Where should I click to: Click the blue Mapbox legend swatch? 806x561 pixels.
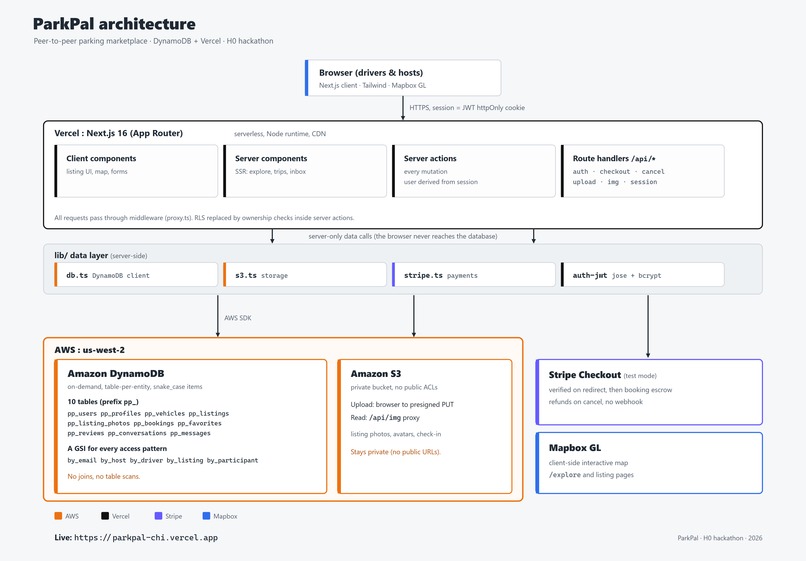tap(206, 516)
